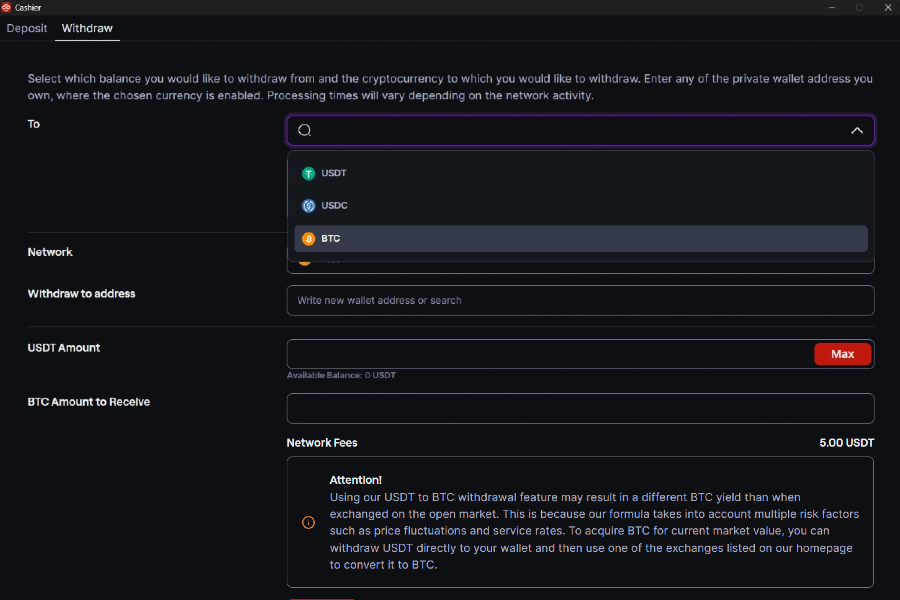Click the red Max button
Viewport: 900px width, 600px height.
click(x=842, y=353)
